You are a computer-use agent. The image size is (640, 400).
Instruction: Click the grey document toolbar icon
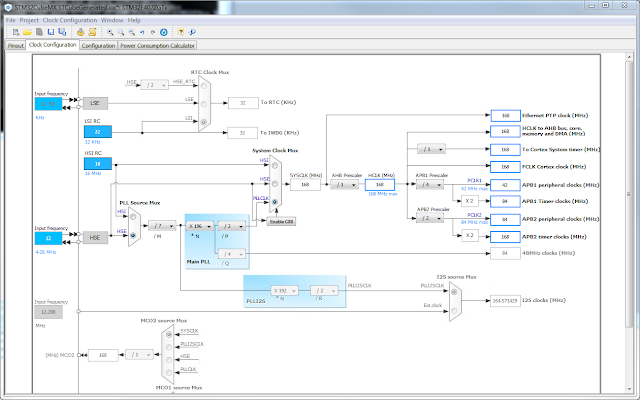coord(39,32)
